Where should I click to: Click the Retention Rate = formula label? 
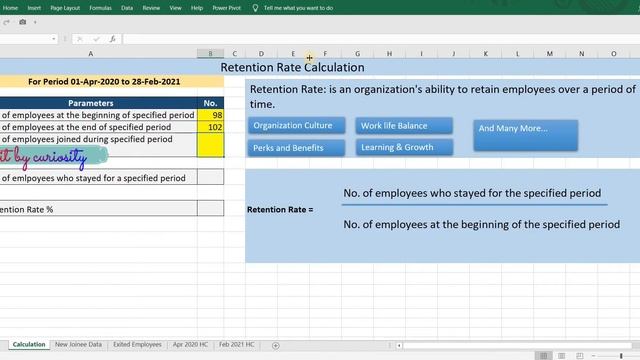280,209
